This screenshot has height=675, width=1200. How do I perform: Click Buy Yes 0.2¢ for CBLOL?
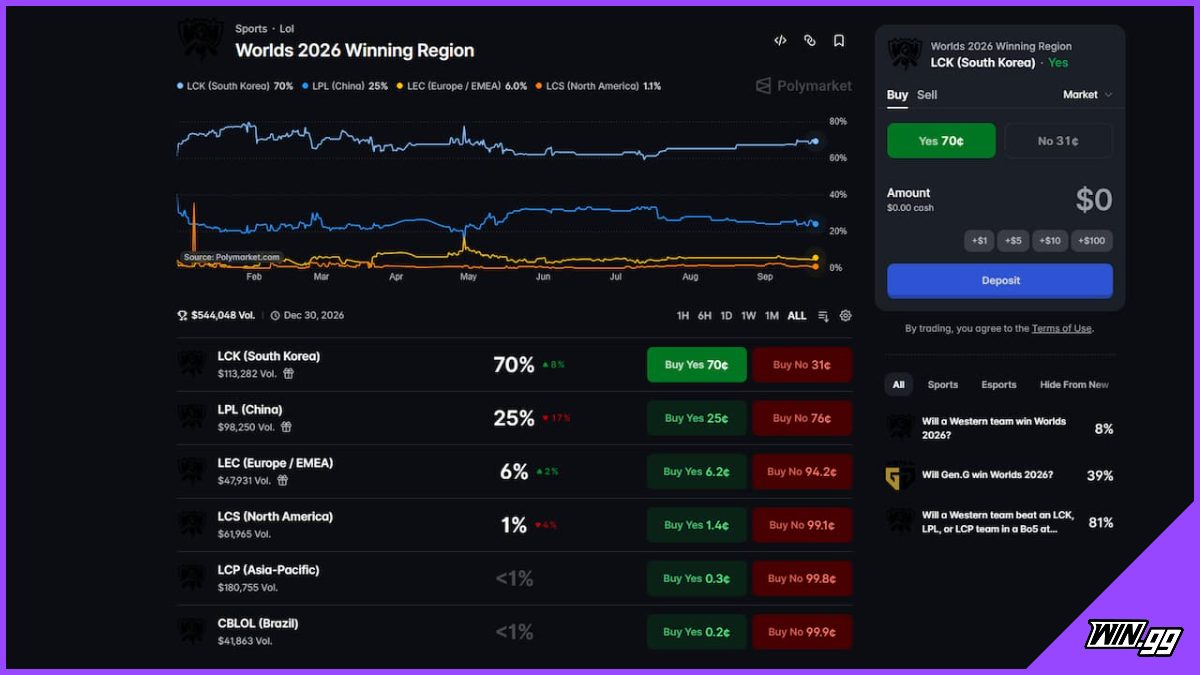click(697, 632)
